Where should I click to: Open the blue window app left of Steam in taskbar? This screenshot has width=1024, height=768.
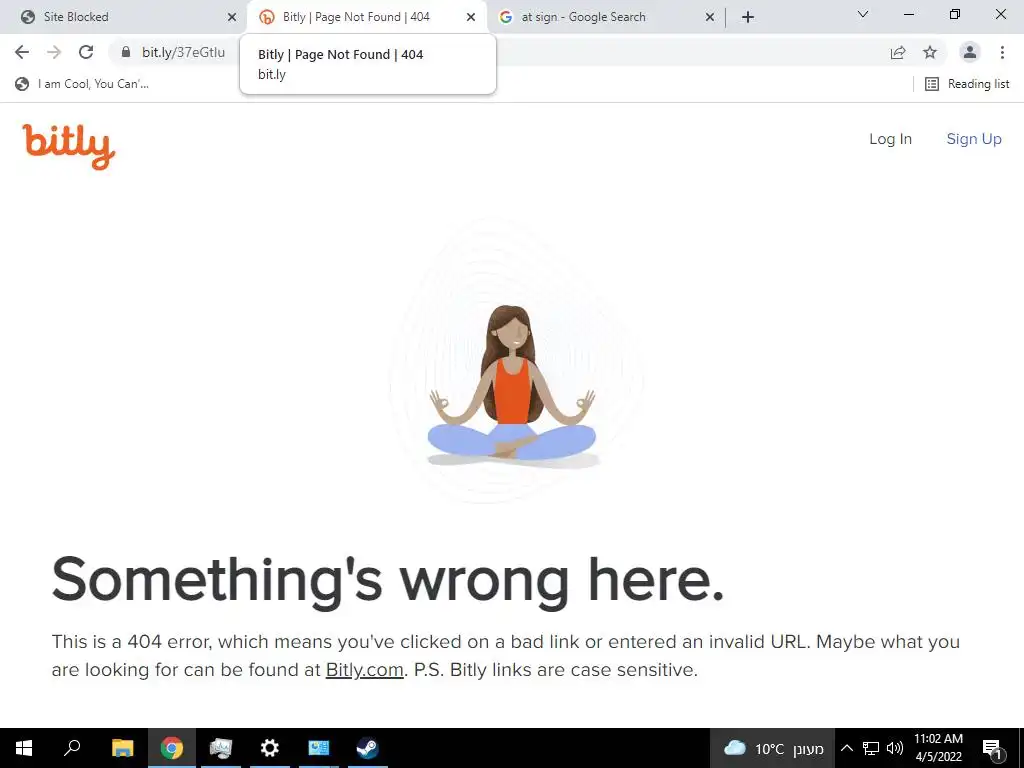(x=319, y=748)
